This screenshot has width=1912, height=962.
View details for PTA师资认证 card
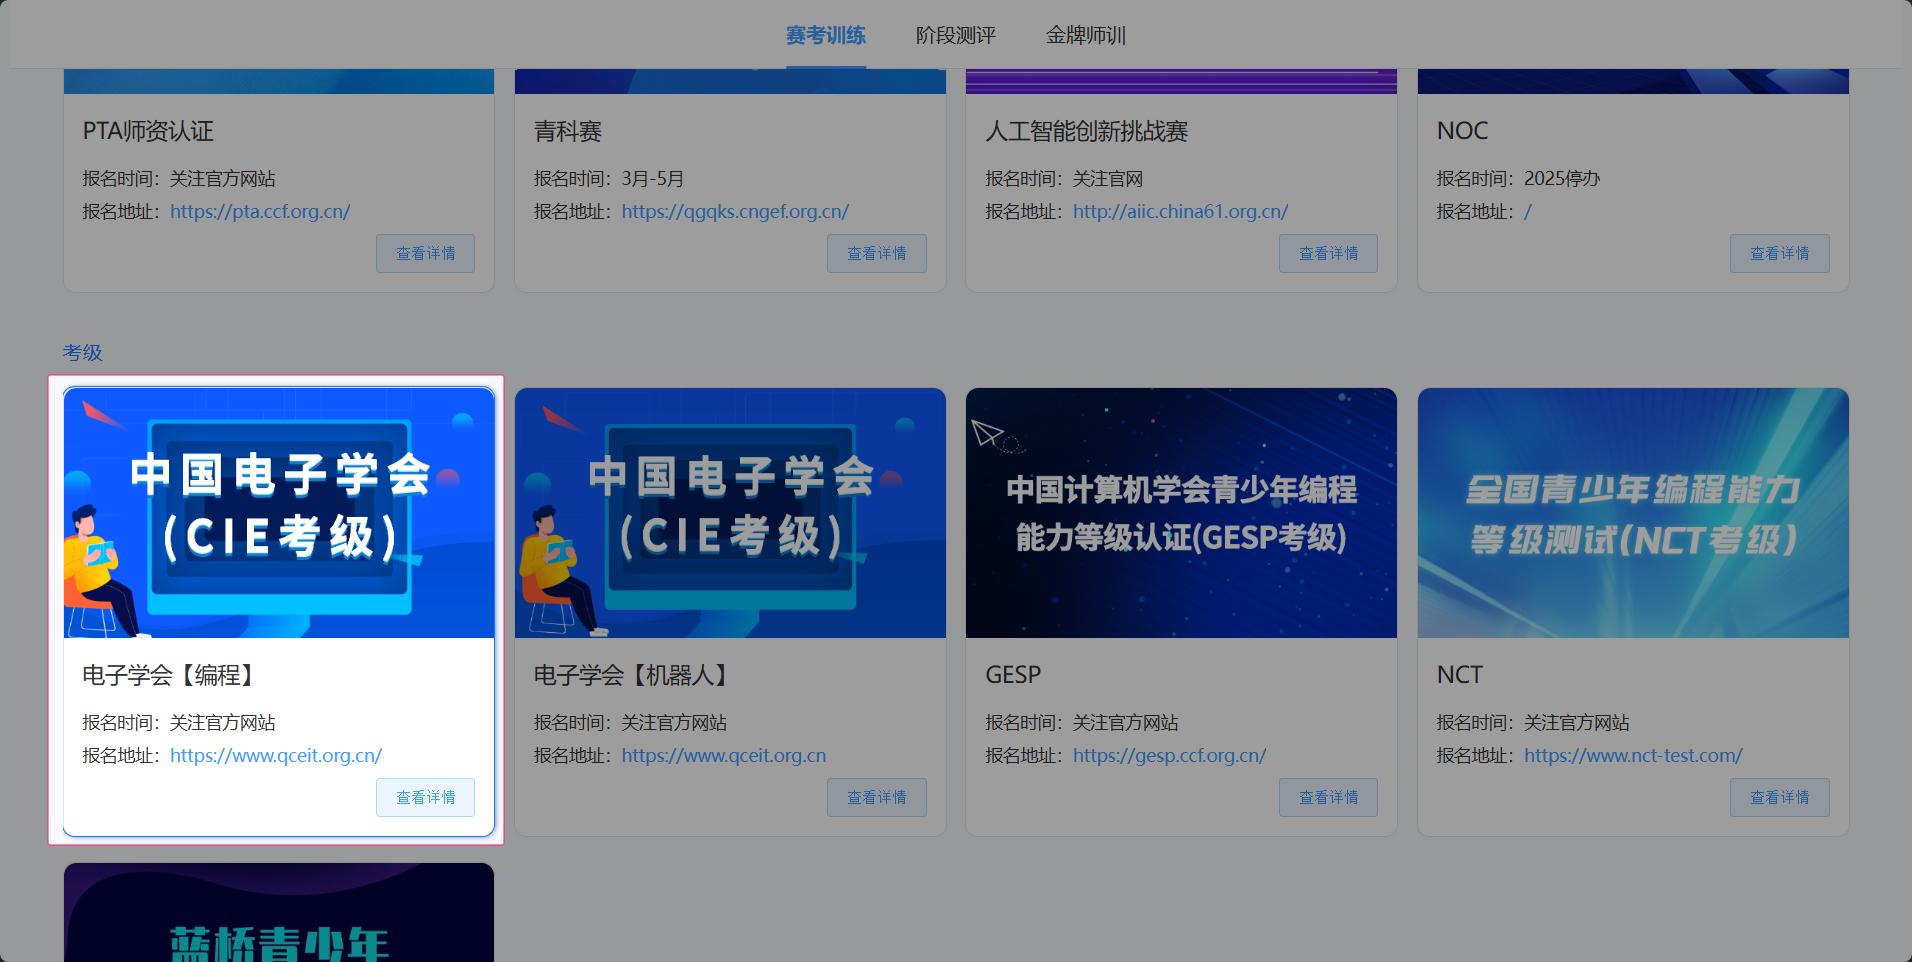(x=426, y=254)
